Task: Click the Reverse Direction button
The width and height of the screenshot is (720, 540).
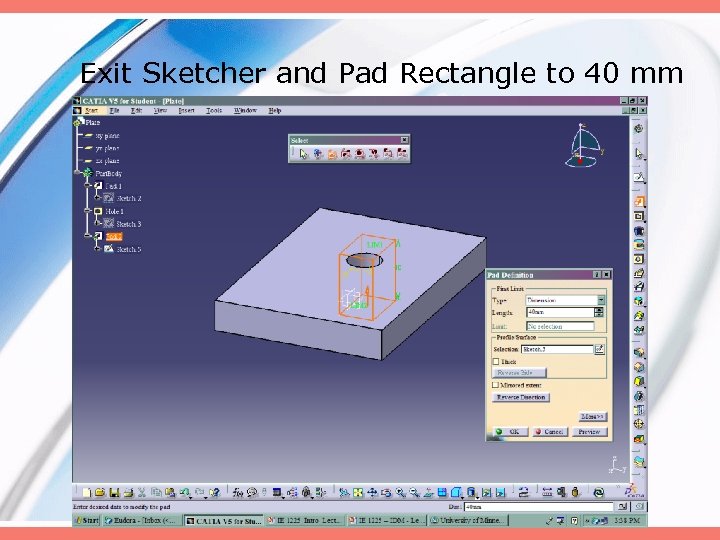Action: click(x=521, y=397)
